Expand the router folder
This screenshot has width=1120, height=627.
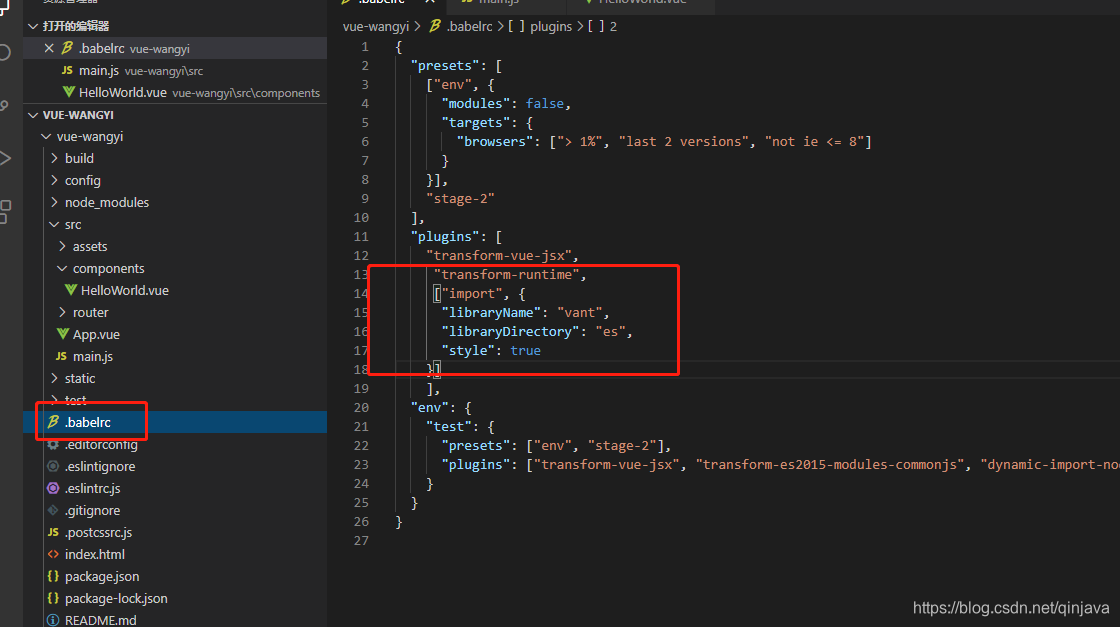pos(62,312)
